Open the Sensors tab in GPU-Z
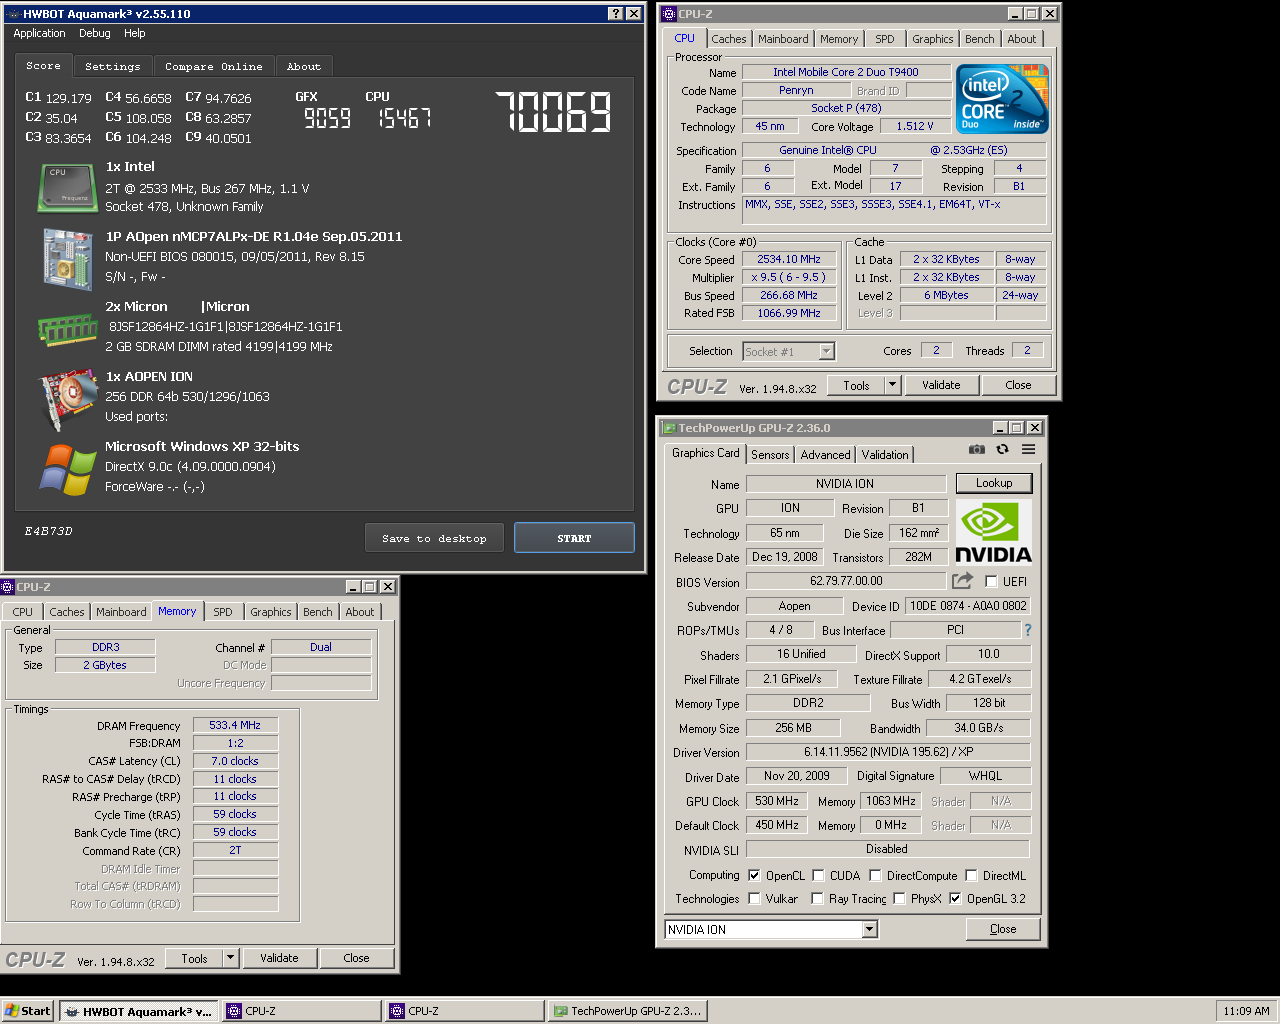 (x=770, y=454)
